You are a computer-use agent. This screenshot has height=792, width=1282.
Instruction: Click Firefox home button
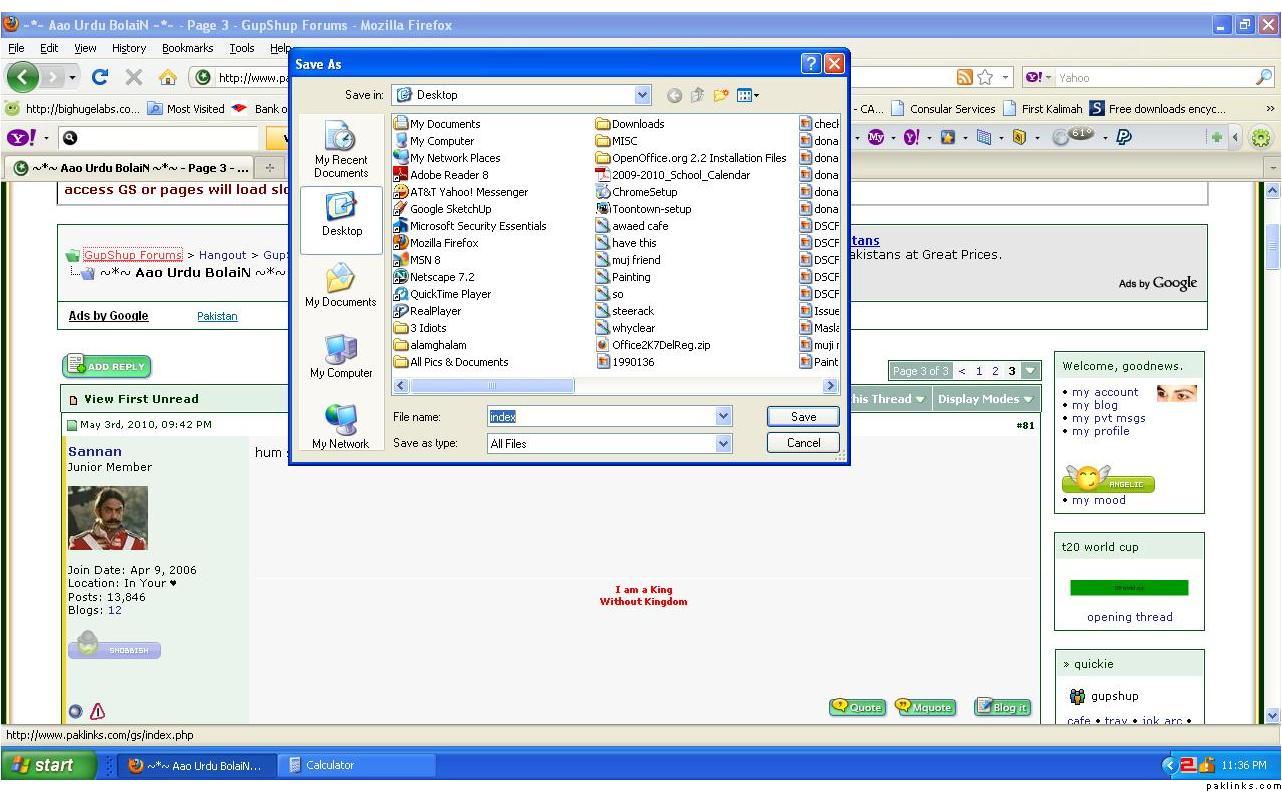[x=168, y=77]
